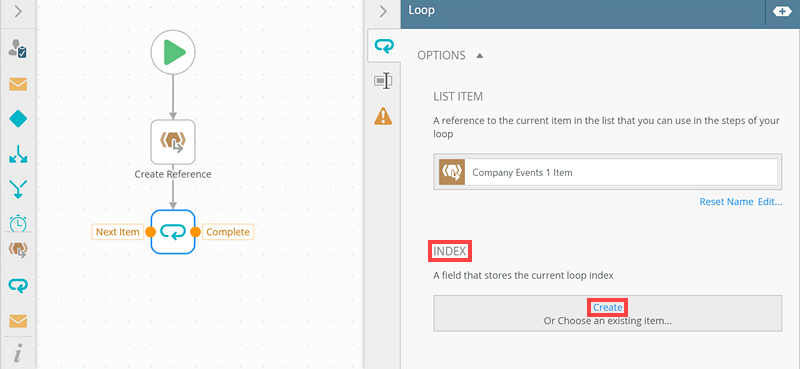Choose the Split arrows icon in toolbox
The image size is (800, 369).
(18, 154)
